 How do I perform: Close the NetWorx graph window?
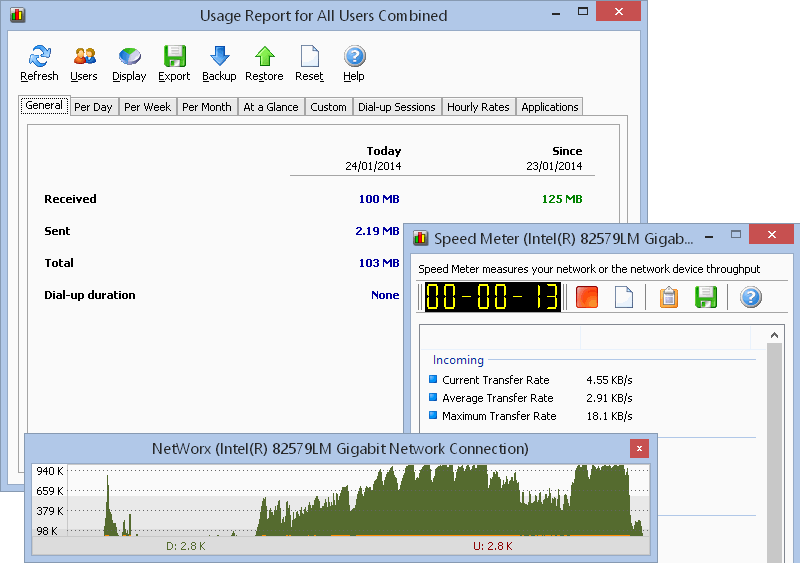(639, 449)
